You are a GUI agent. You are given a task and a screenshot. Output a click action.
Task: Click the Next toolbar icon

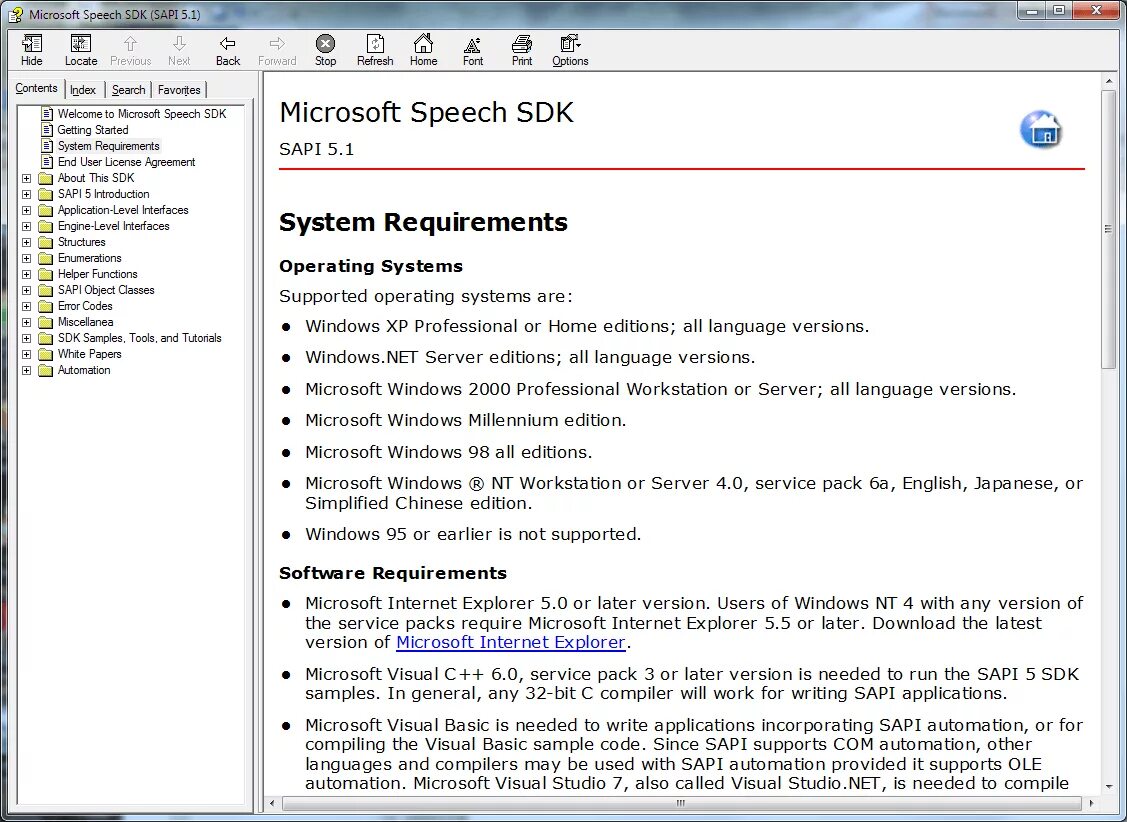coord(179,50)
